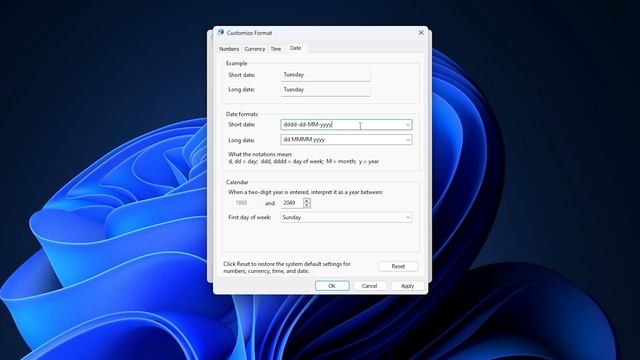640x360 pixels.
Task: Open the Currency tab
Action: (255, 49)
